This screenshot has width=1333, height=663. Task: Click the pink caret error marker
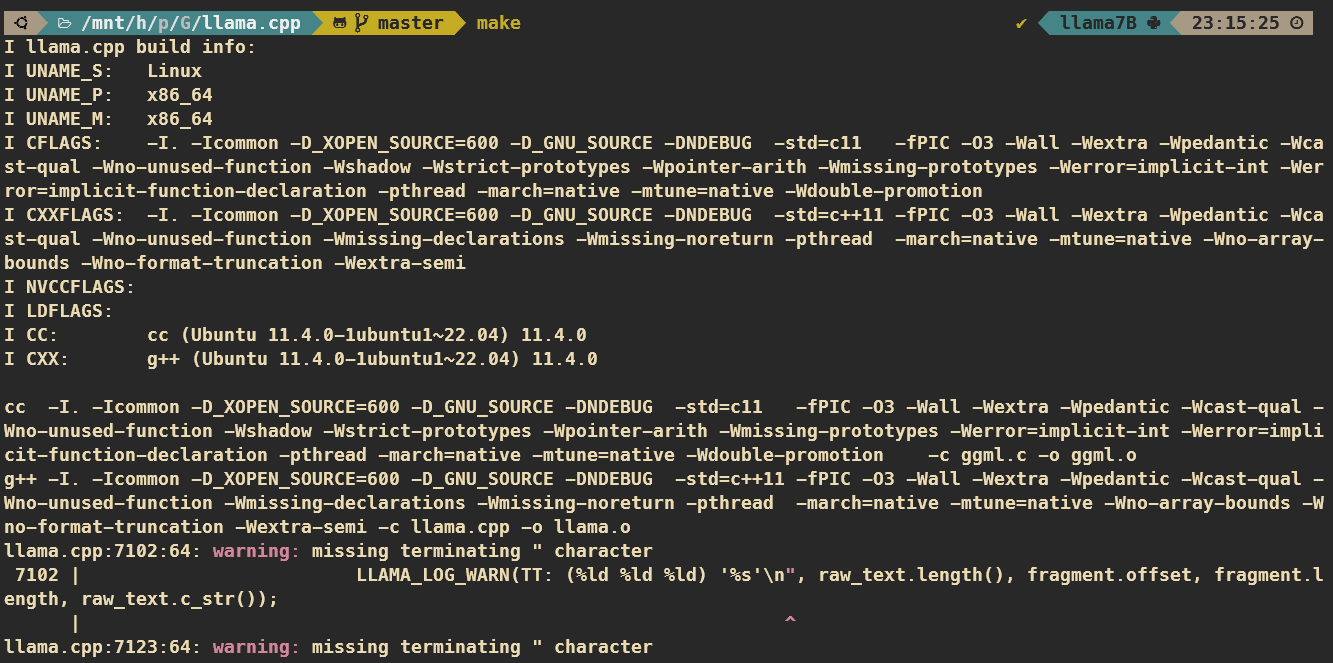(789, 623)
